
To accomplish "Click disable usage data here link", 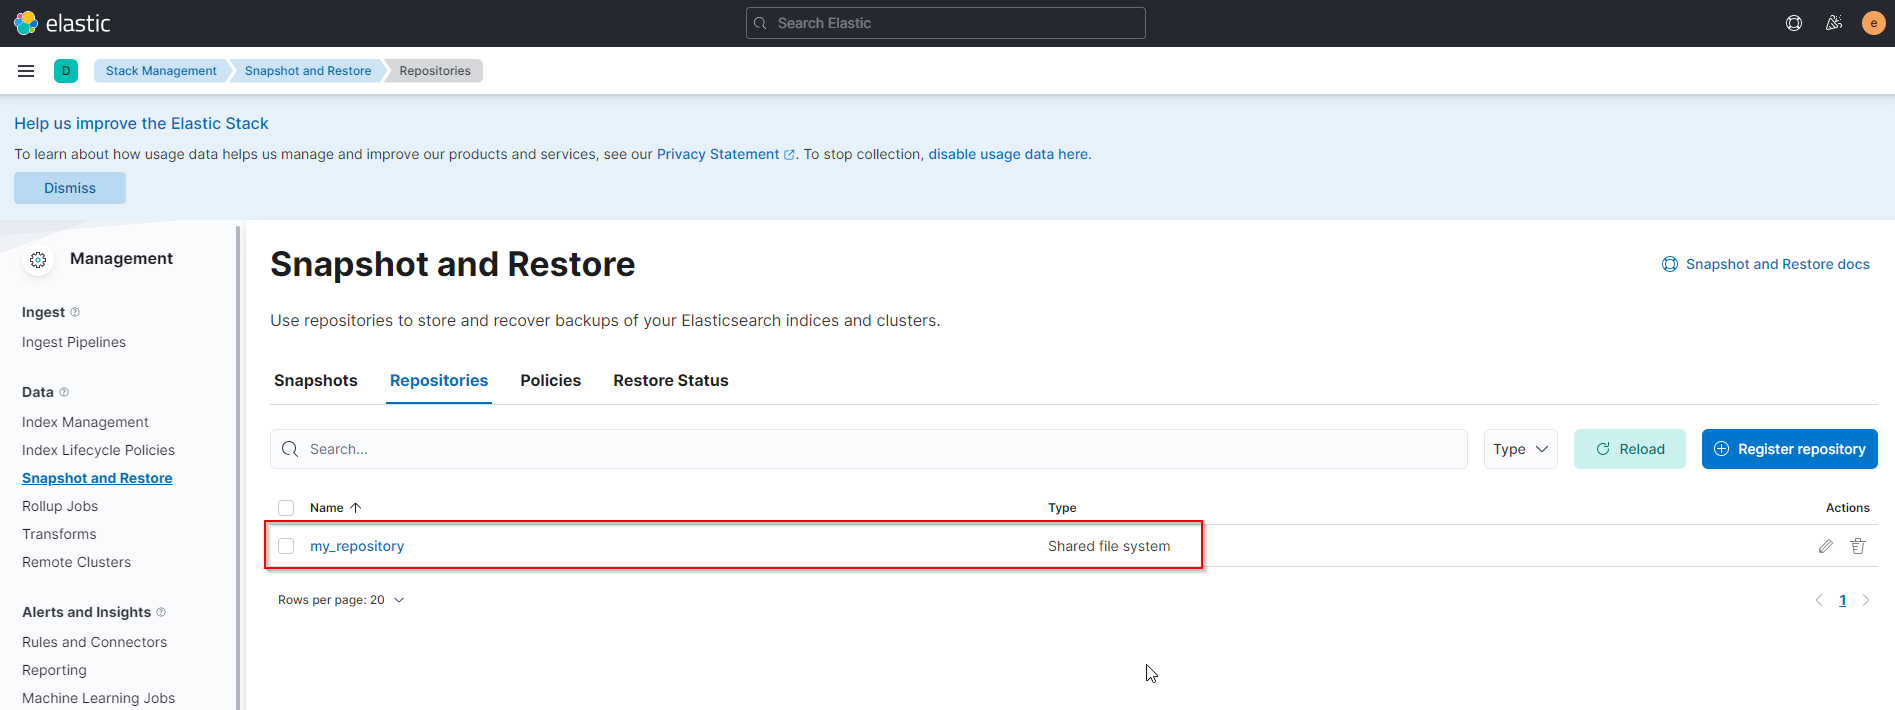I will [x=1008, y=154].
